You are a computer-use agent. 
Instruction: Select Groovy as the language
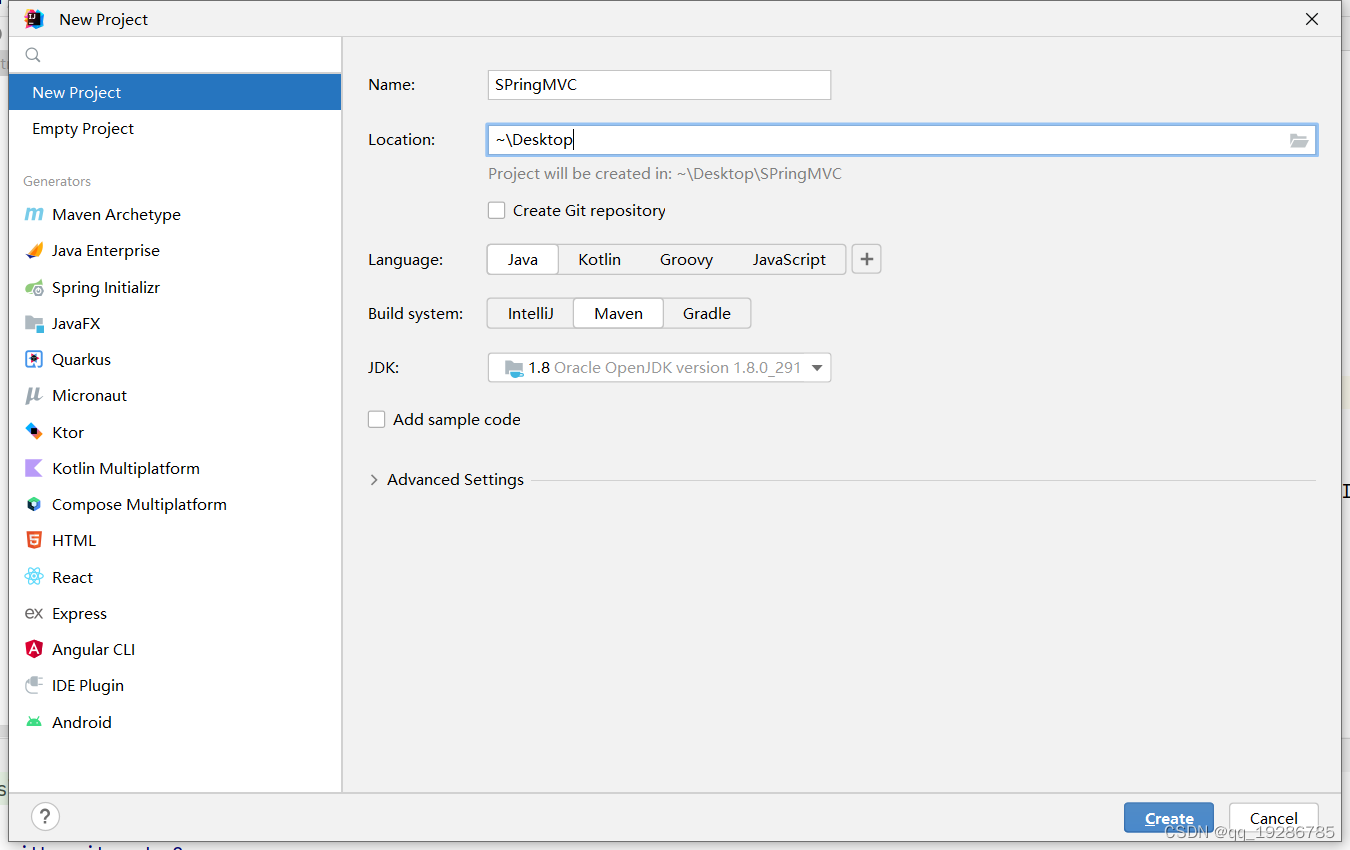click(686, 259)
